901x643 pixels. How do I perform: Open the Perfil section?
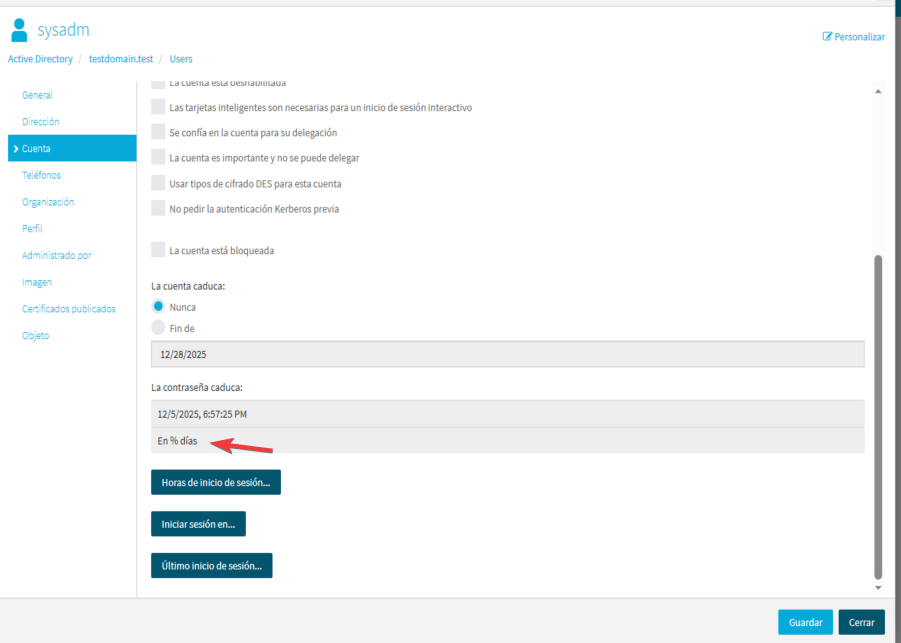click(x=34, y=228)
